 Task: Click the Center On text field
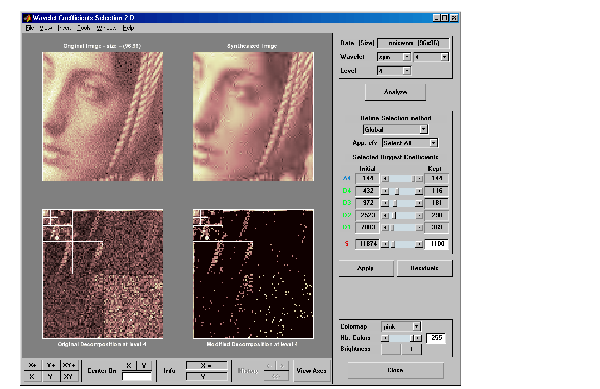[137, 376]
